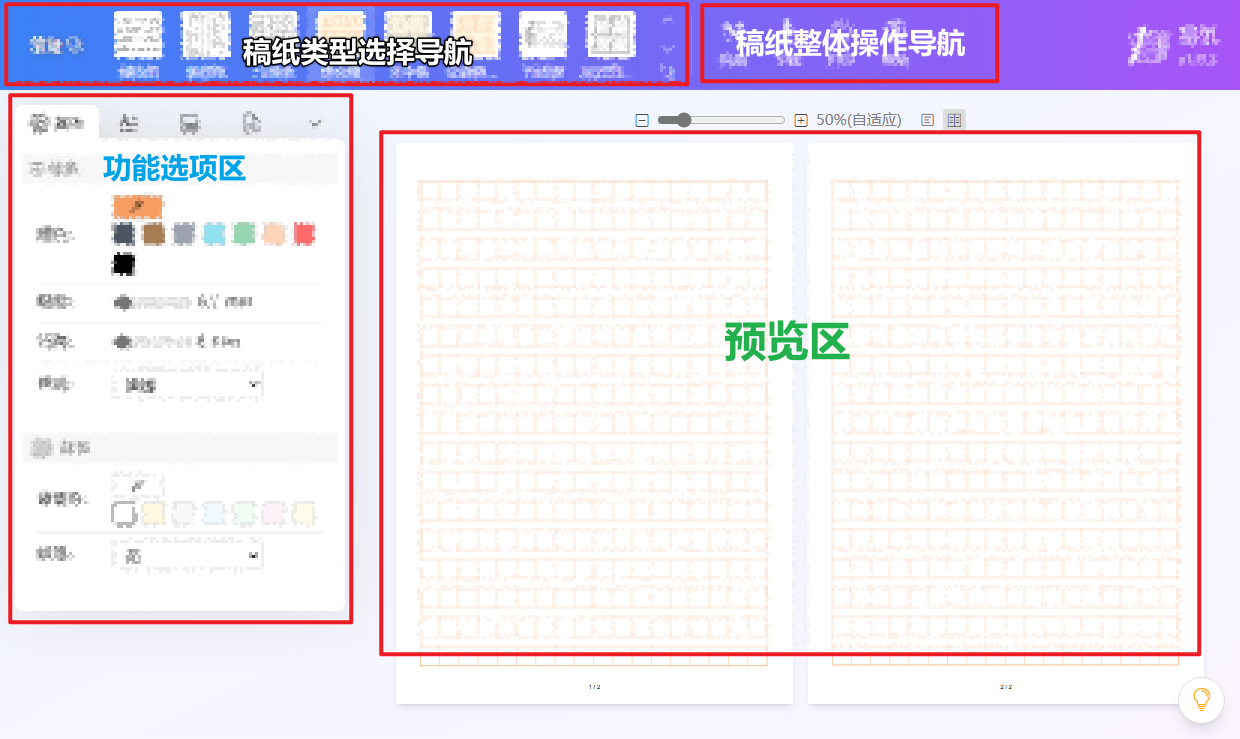Image resolution: width=1240 pixels, height=739 pixels.
Task: Select the white background color swatch
Action: 124,514
